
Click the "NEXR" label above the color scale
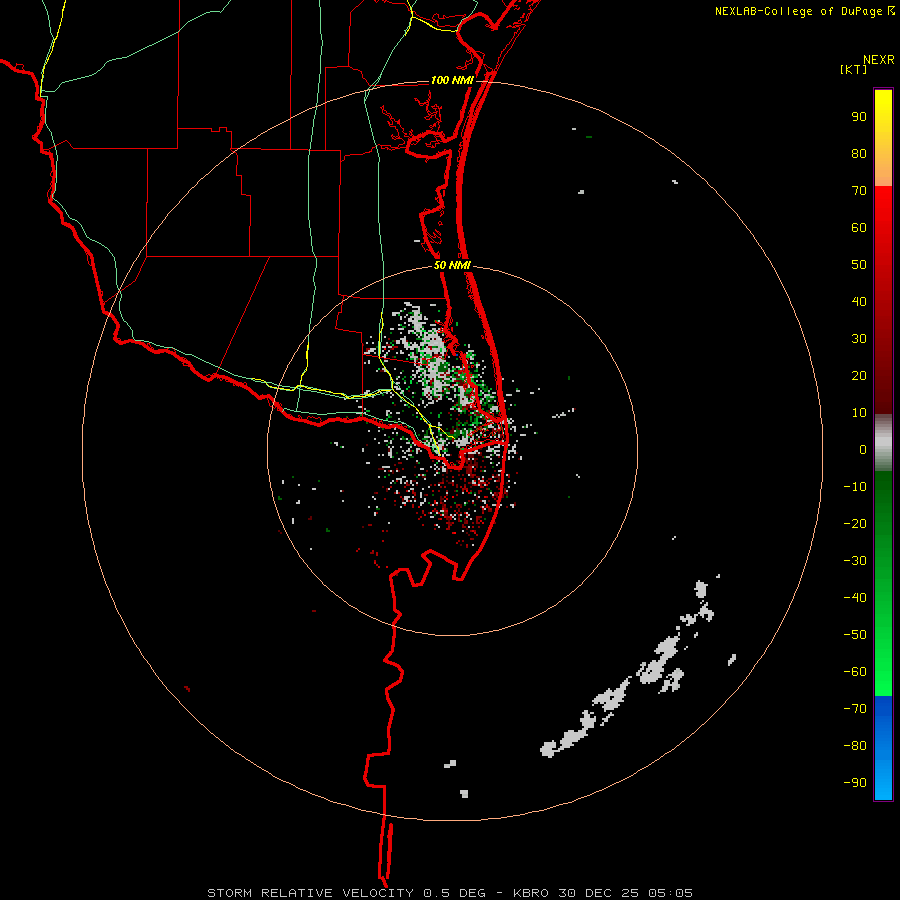pos(879,60)
